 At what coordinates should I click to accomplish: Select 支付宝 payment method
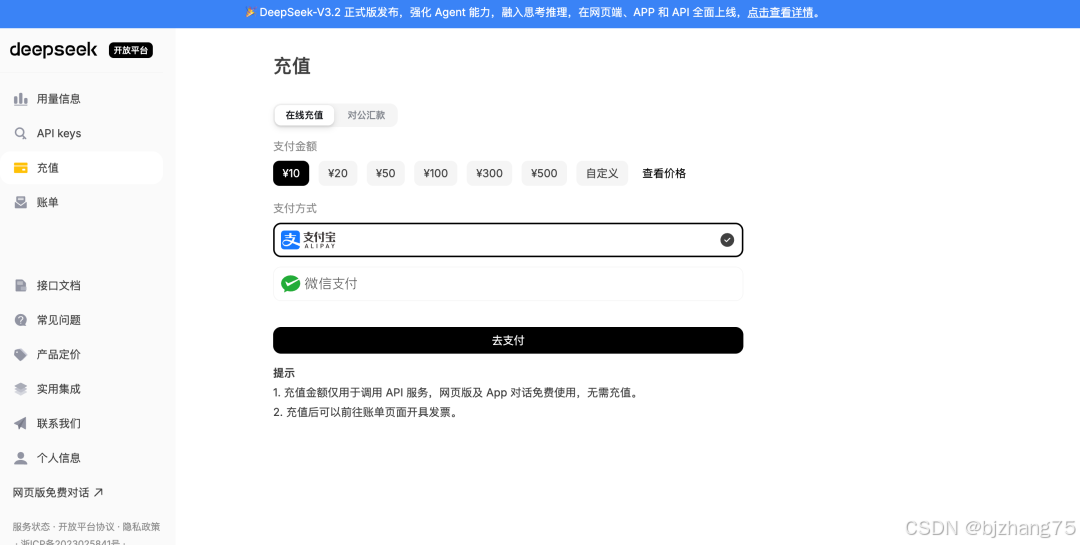508,240
